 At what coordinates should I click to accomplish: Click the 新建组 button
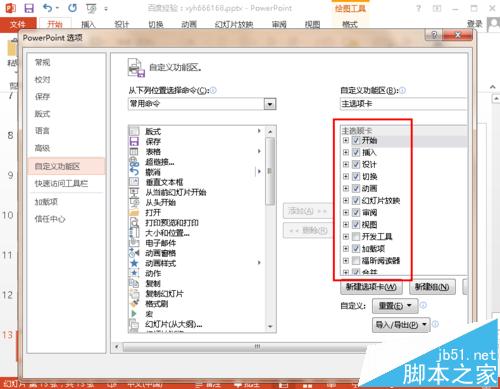(432, 287)
